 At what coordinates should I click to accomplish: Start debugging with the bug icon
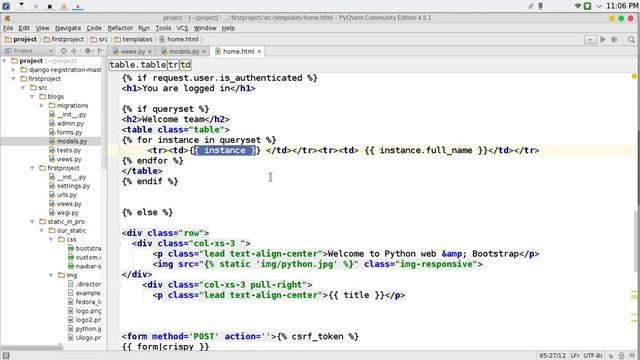[614, 40]
